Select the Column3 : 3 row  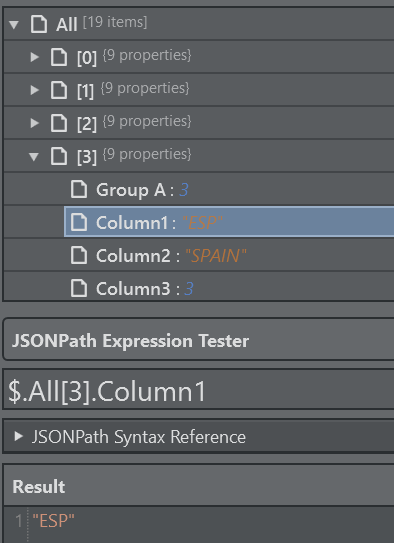tap(199, 287)
